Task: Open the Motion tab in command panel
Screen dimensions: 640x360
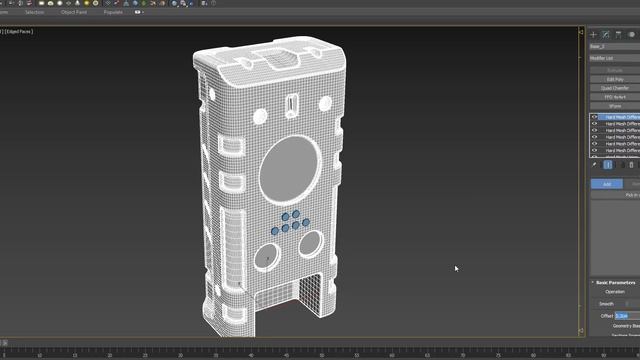Action: 632,35
